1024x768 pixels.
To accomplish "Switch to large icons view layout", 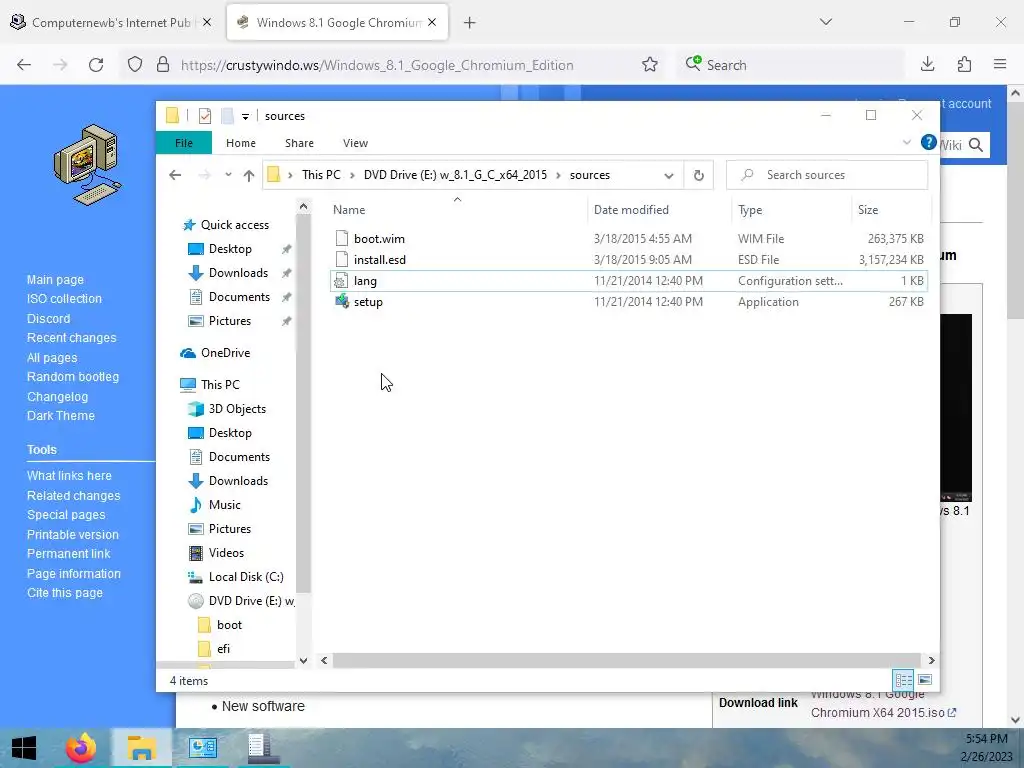I will 925,680.
